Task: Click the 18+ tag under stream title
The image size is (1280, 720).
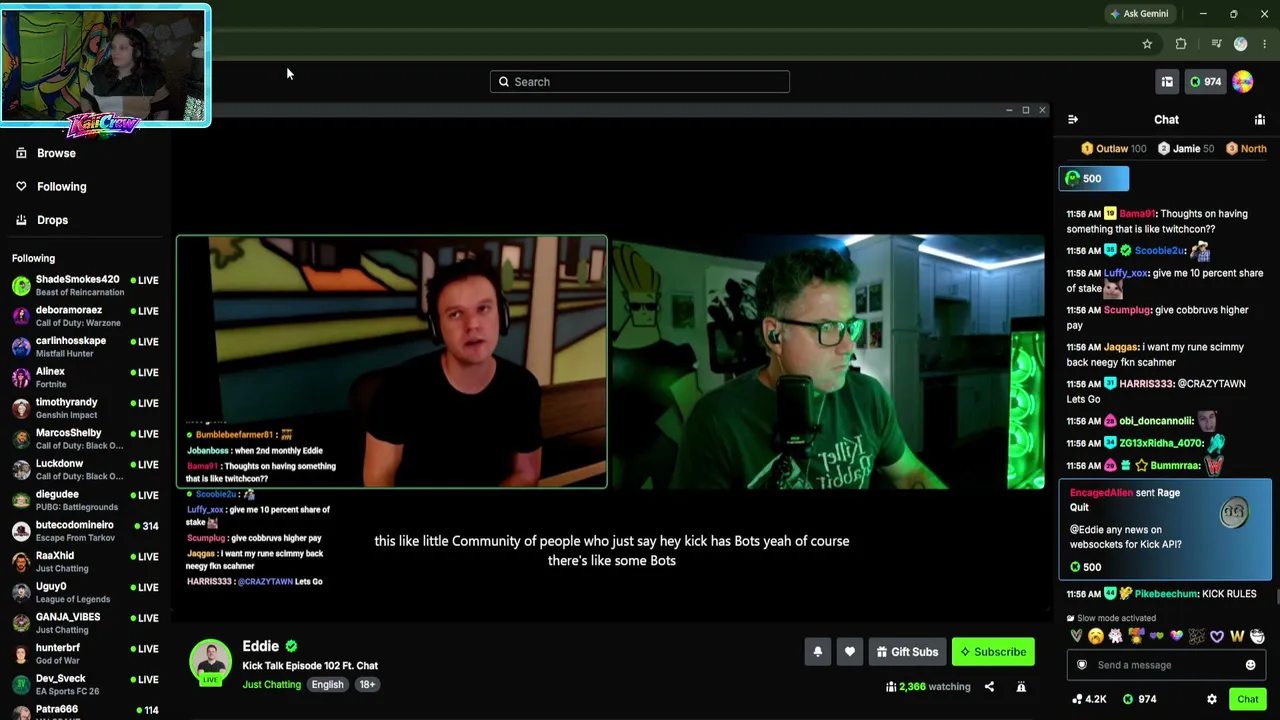Action: tap(367, 685)
